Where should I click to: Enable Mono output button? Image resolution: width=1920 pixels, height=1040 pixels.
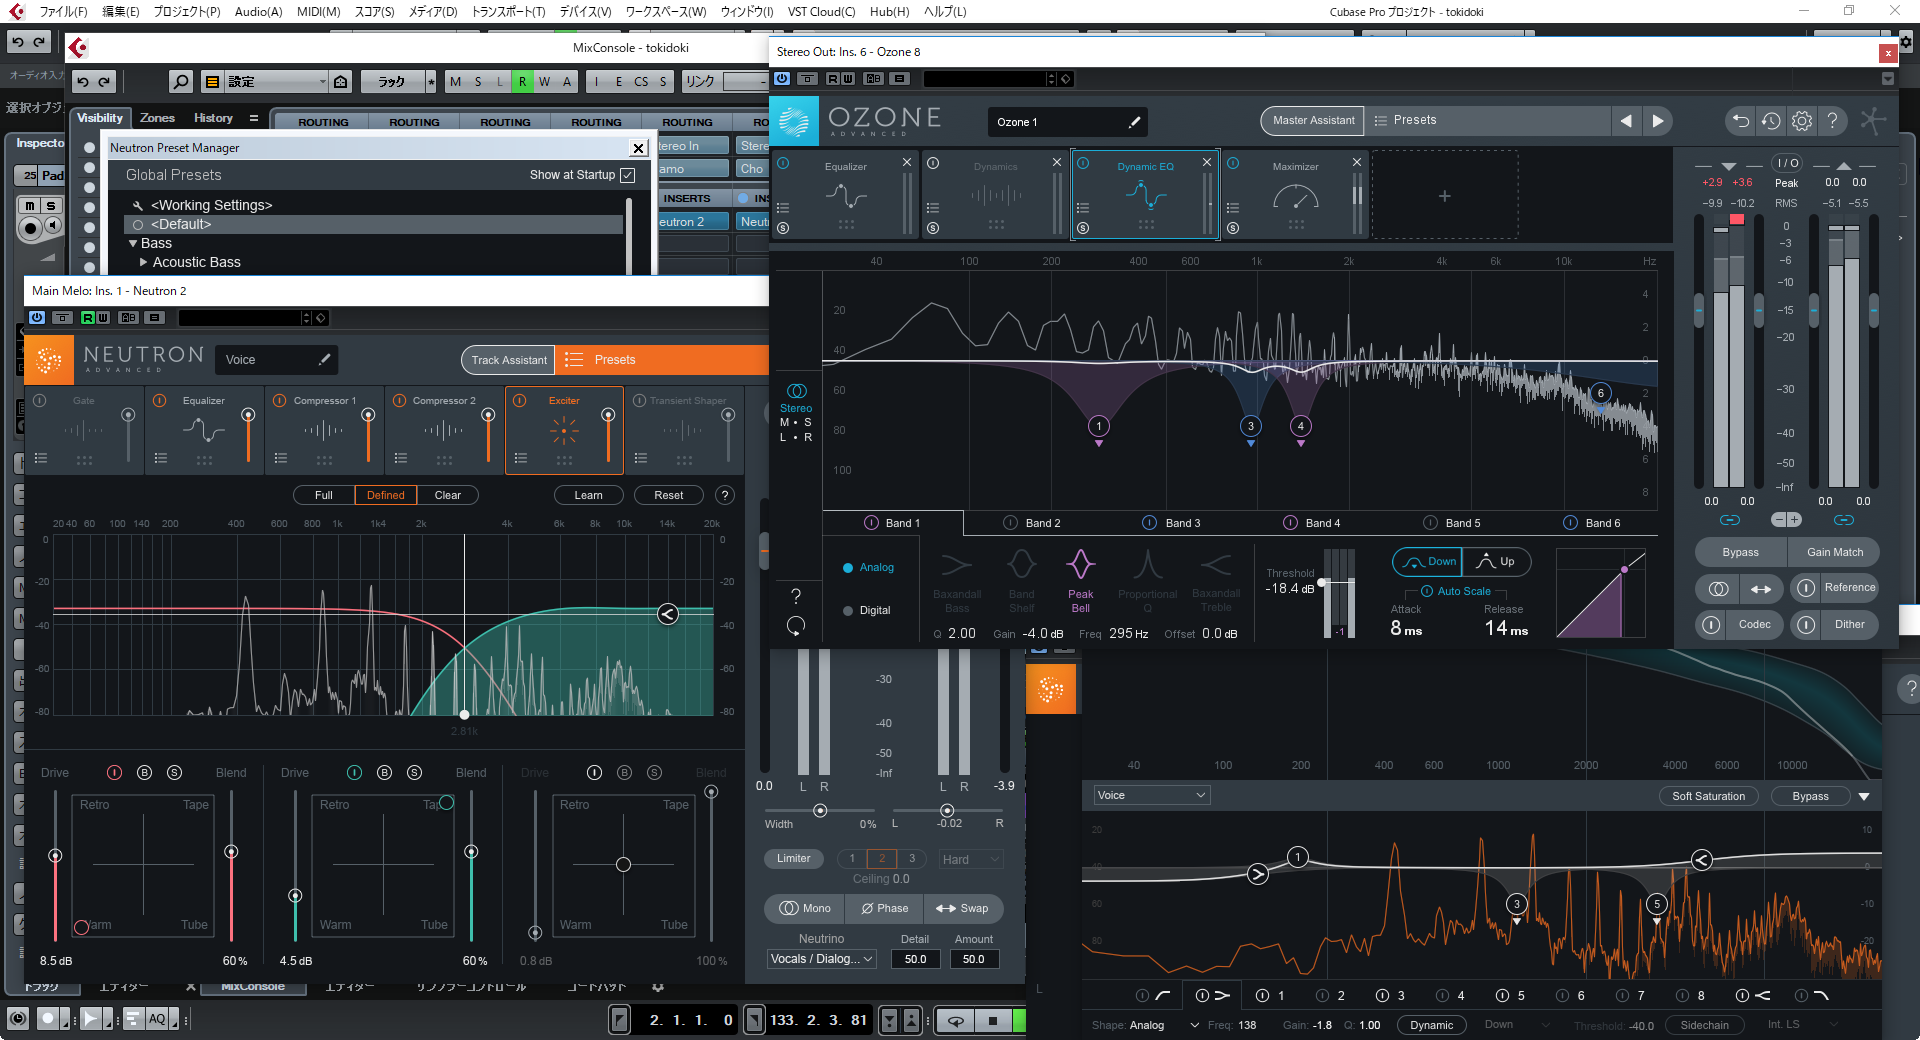point(805,908)
